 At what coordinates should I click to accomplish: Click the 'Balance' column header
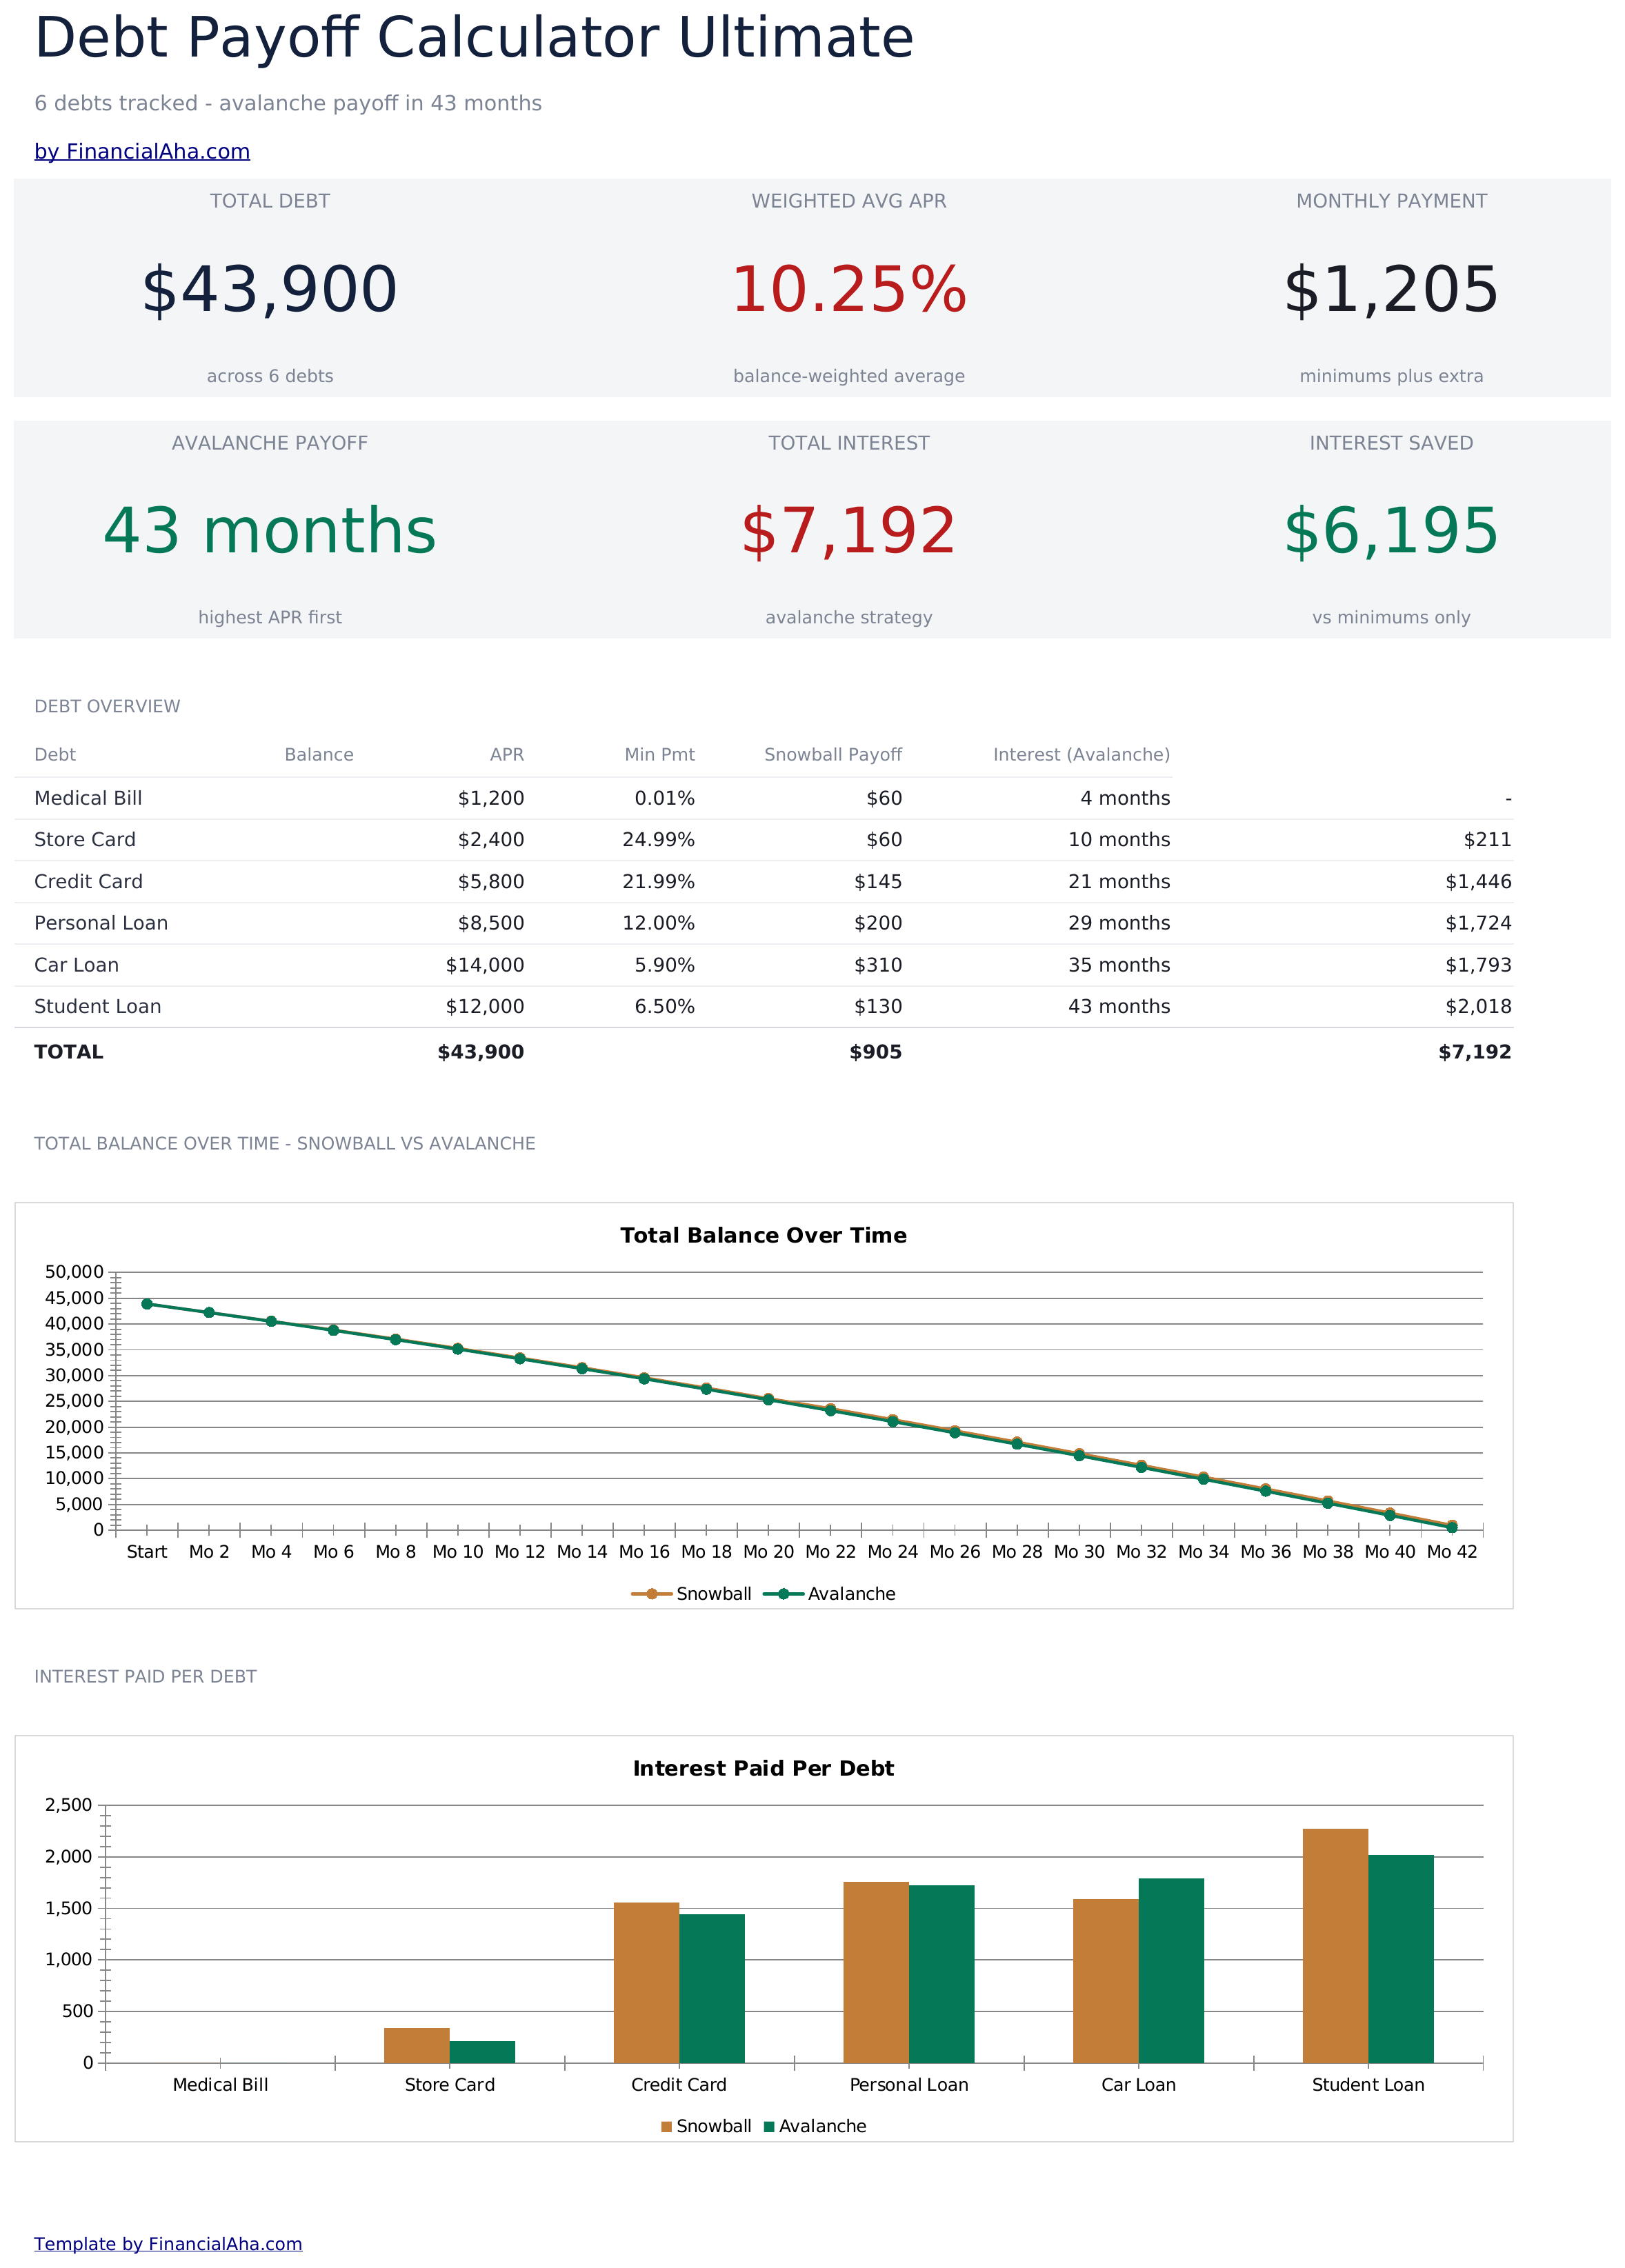319,754
